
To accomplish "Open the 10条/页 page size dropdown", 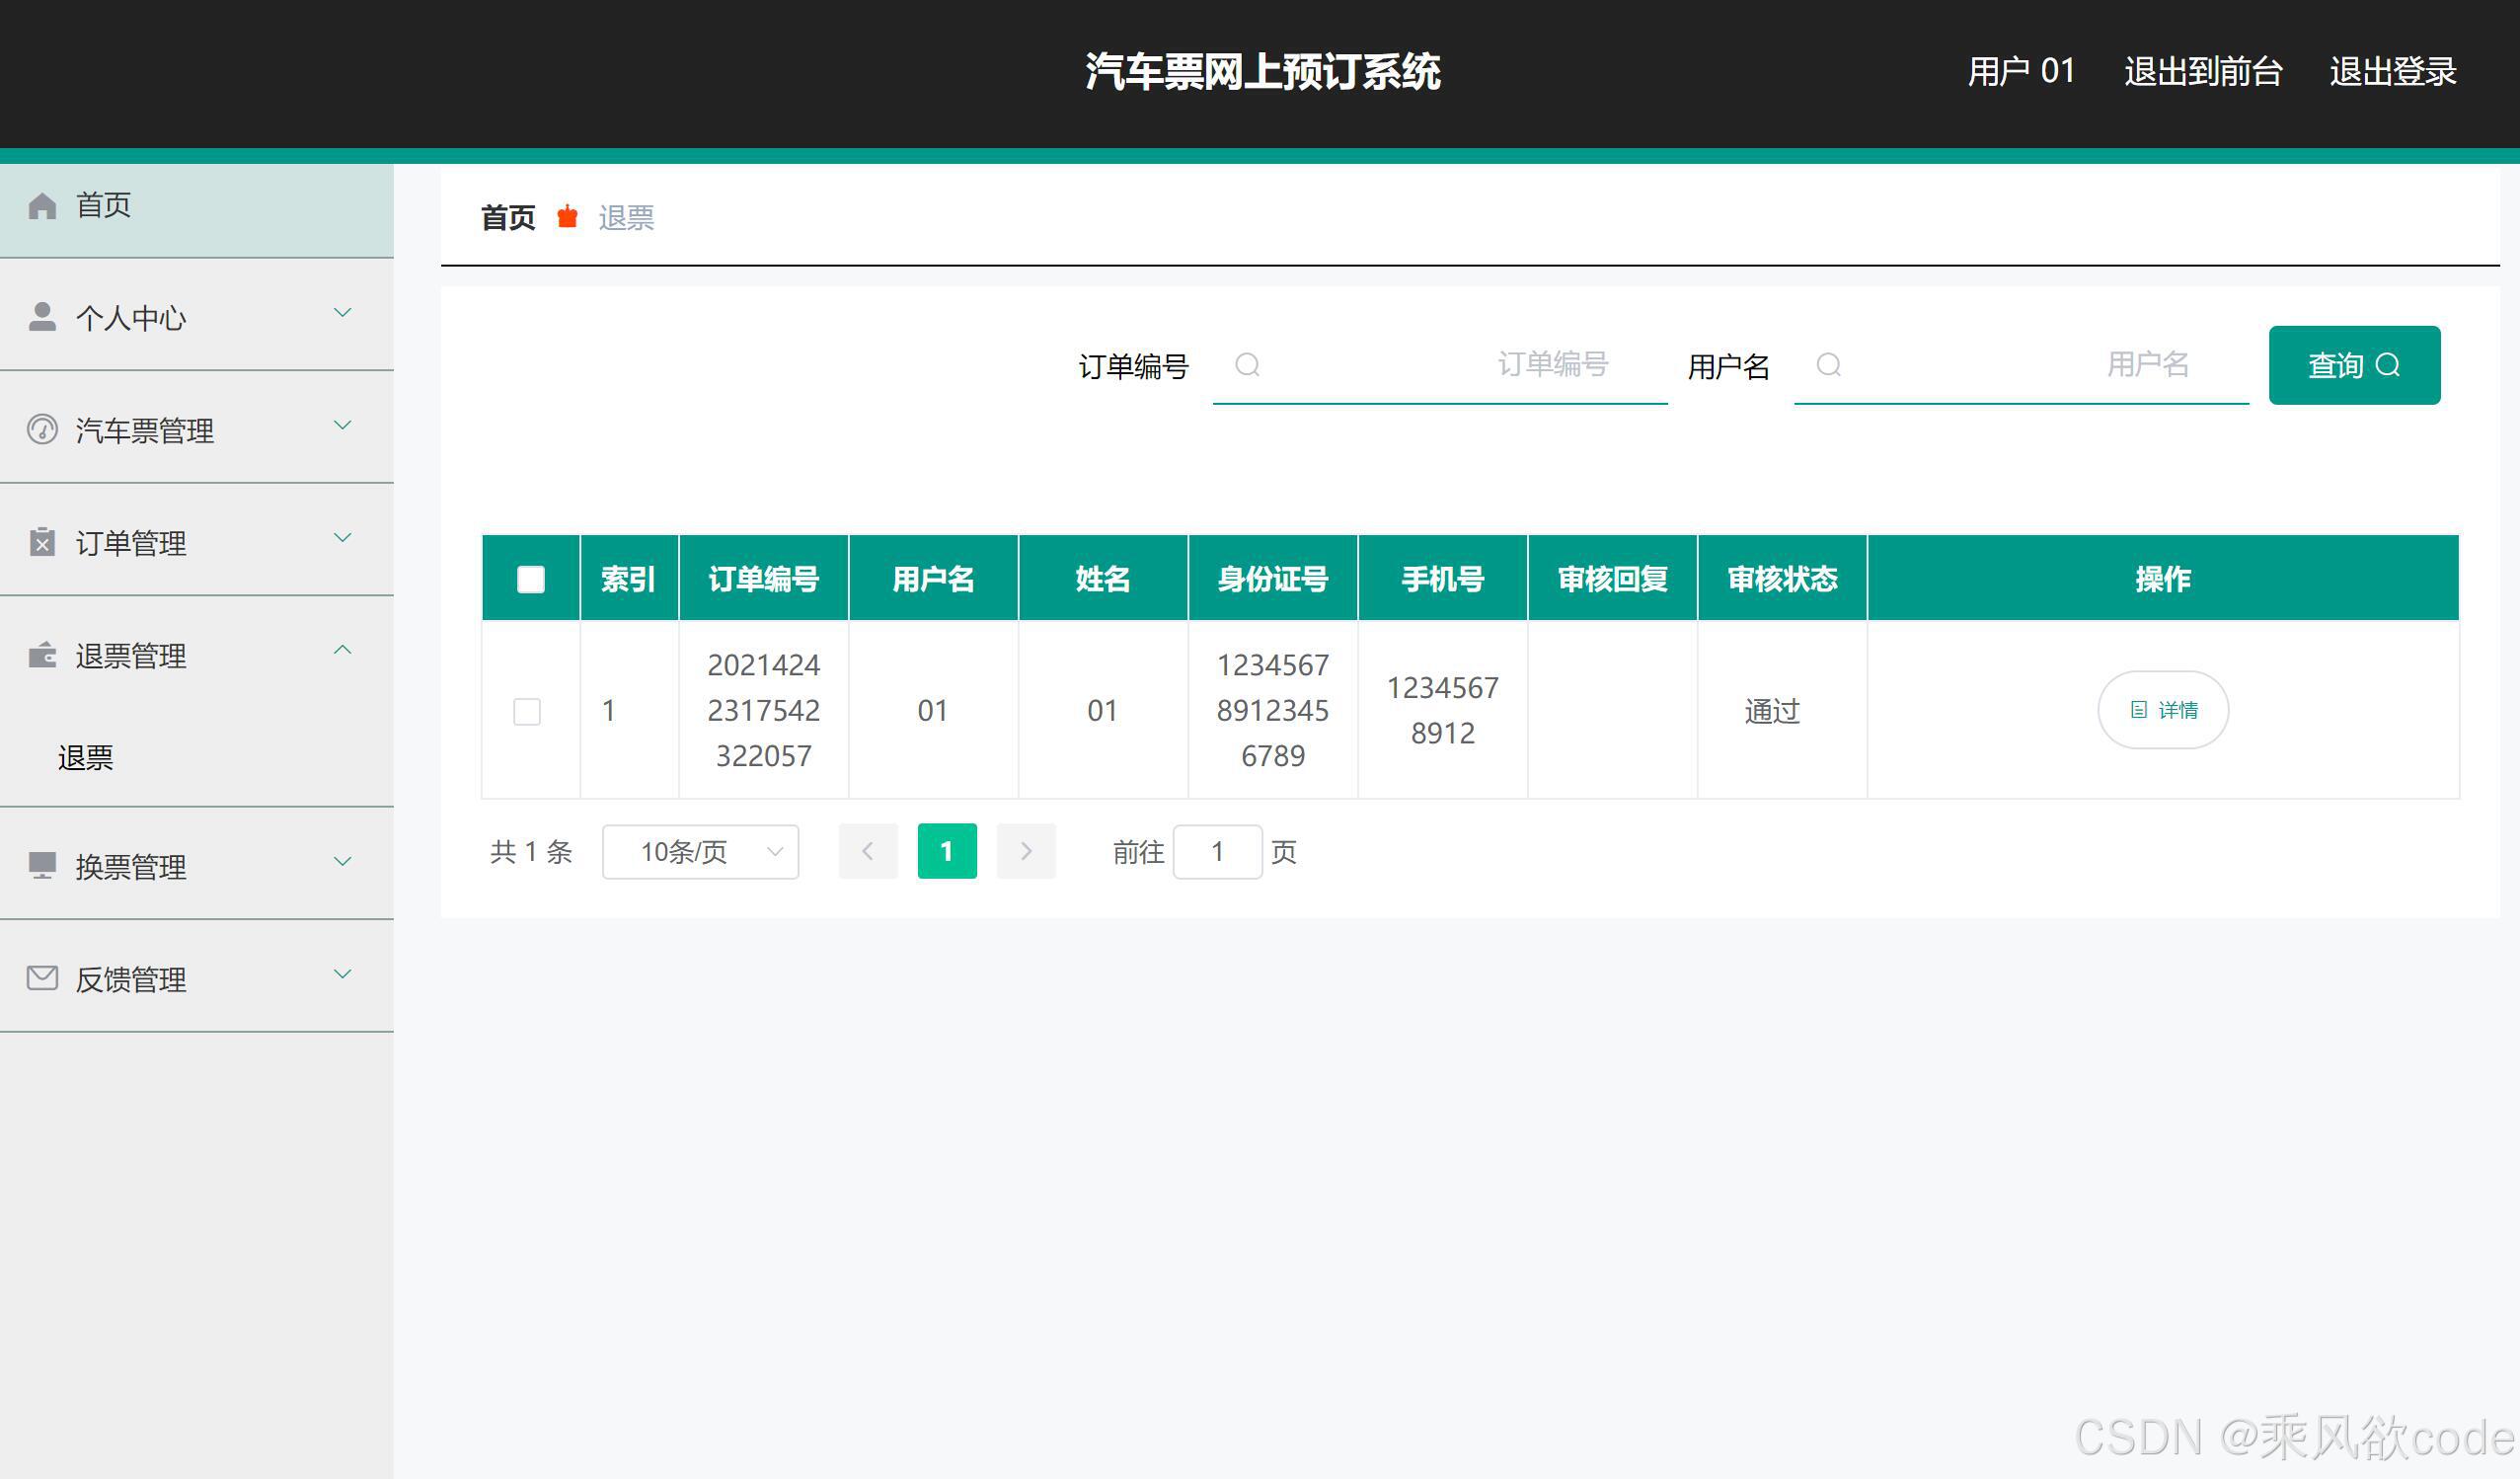I will tap(699, 851).
